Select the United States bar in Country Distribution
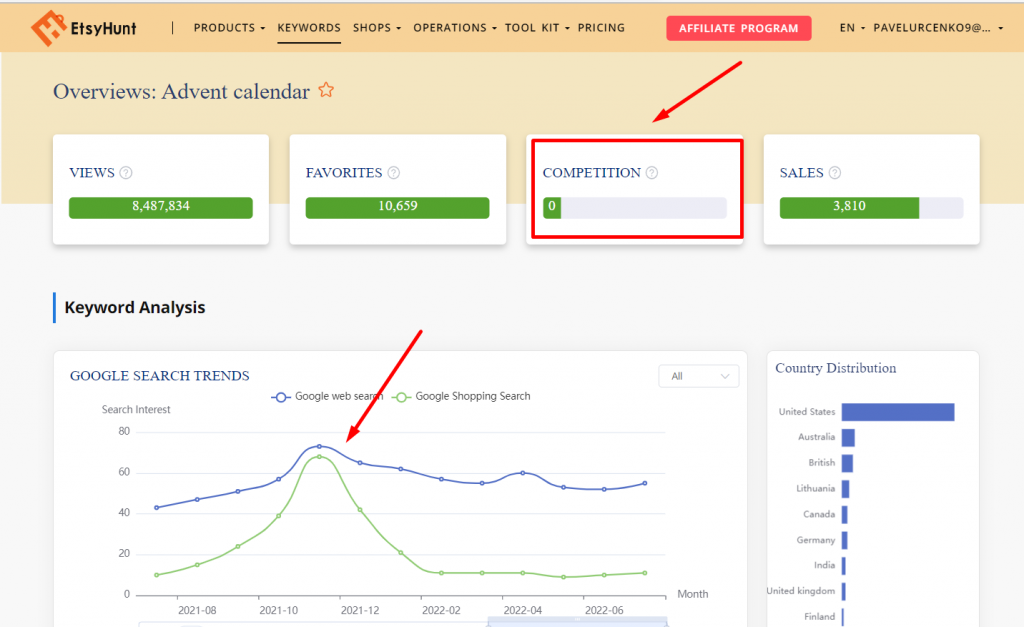Image resolution: width=1024 pixels, height=627 pixels. tap(897, 412)
